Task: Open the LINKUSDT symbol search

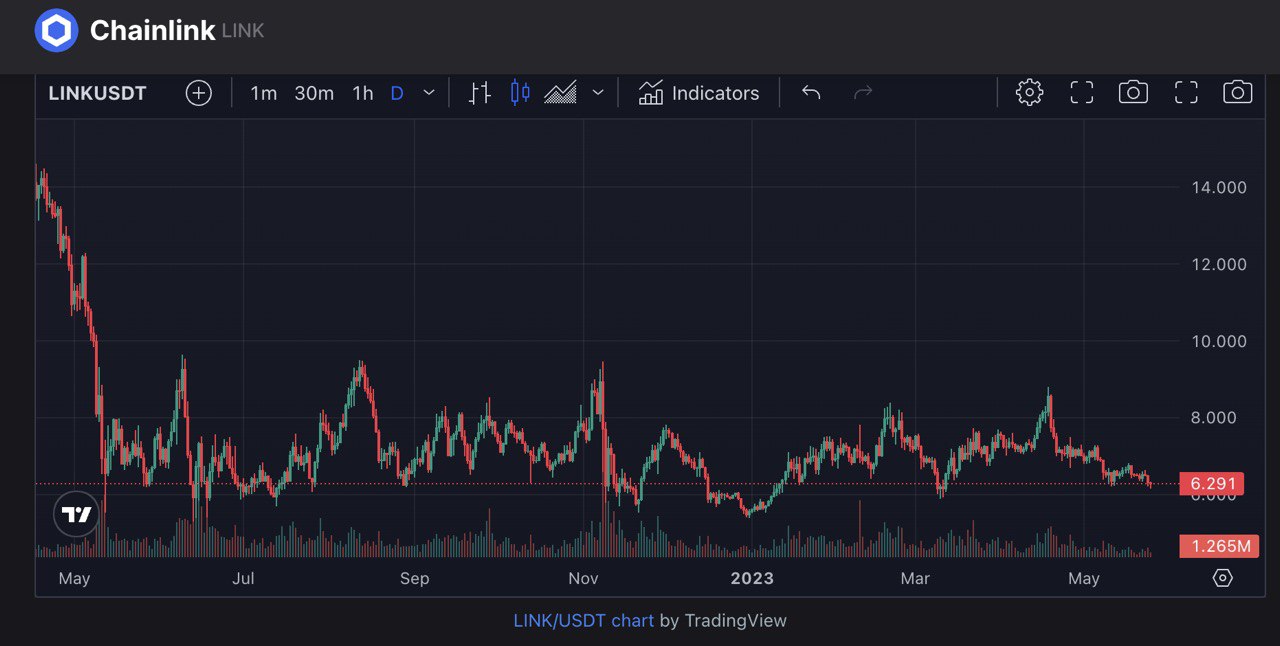Action: click(98, 93)
